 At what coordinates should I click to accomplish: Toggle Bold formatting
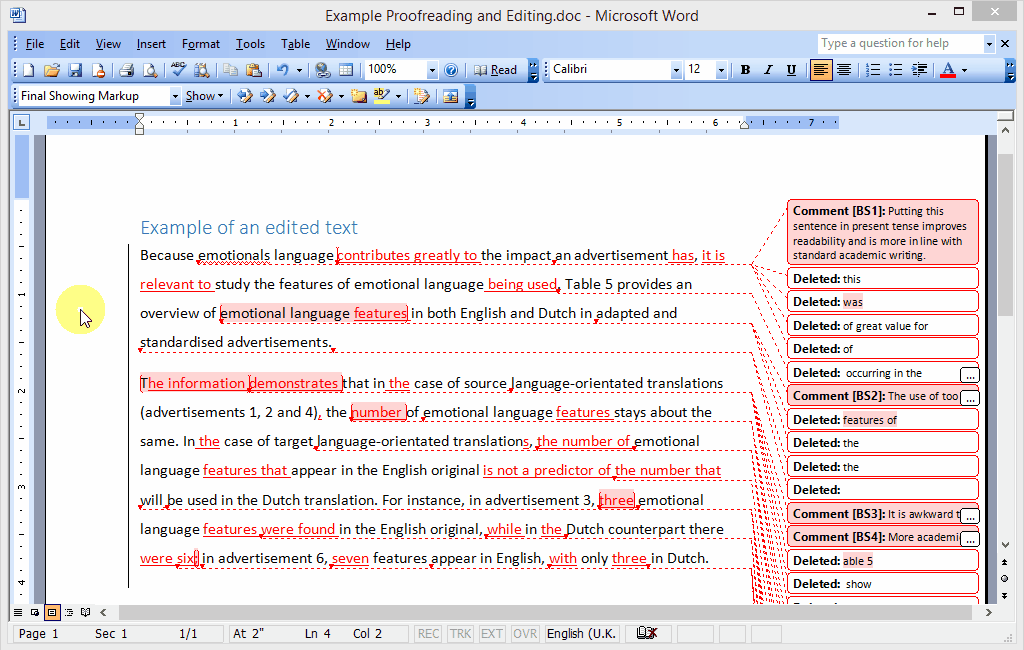click(745, 70)
